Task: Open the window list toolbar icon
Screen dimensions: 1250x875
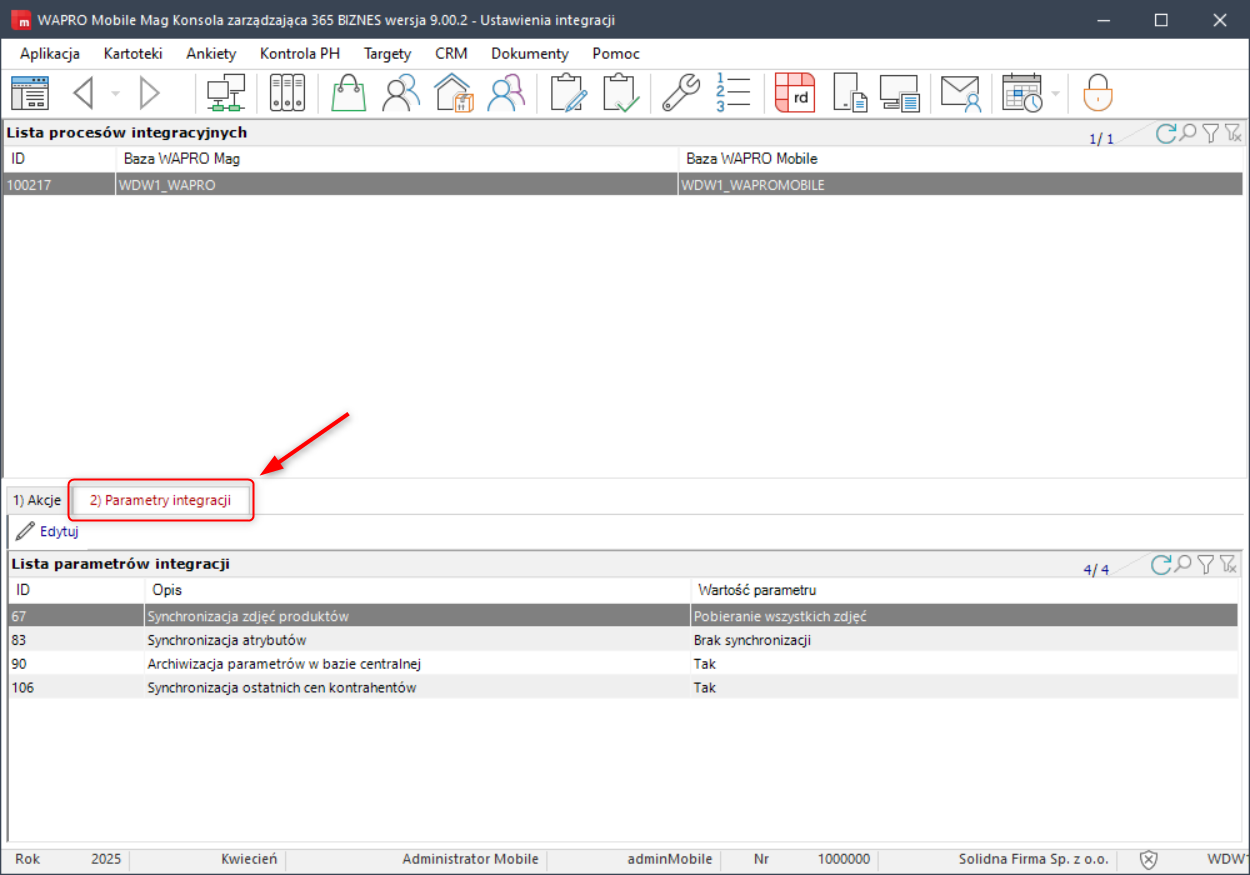Action: click(x=29, y=93)
